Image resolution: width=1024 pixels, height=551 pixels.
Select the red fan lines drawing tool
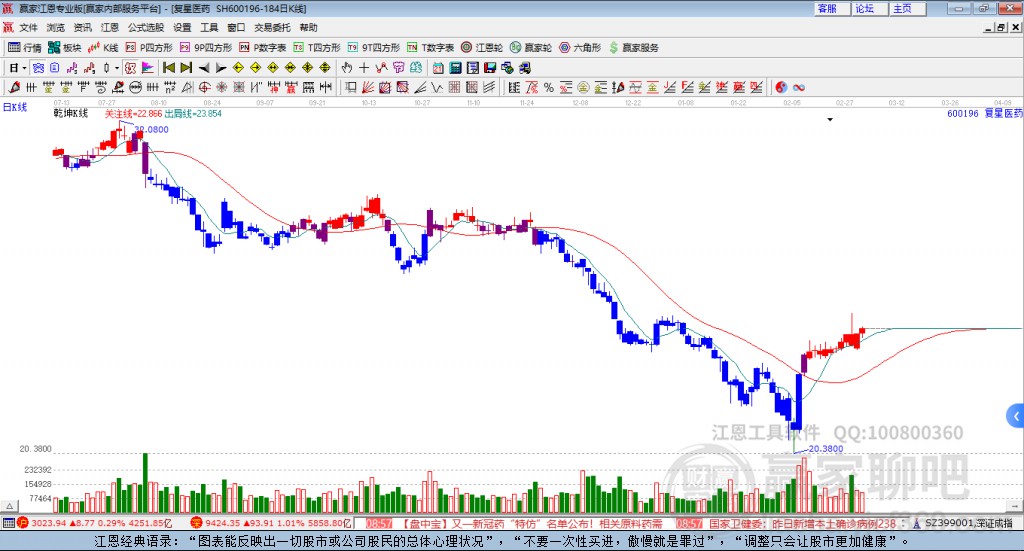pos(367,87)
